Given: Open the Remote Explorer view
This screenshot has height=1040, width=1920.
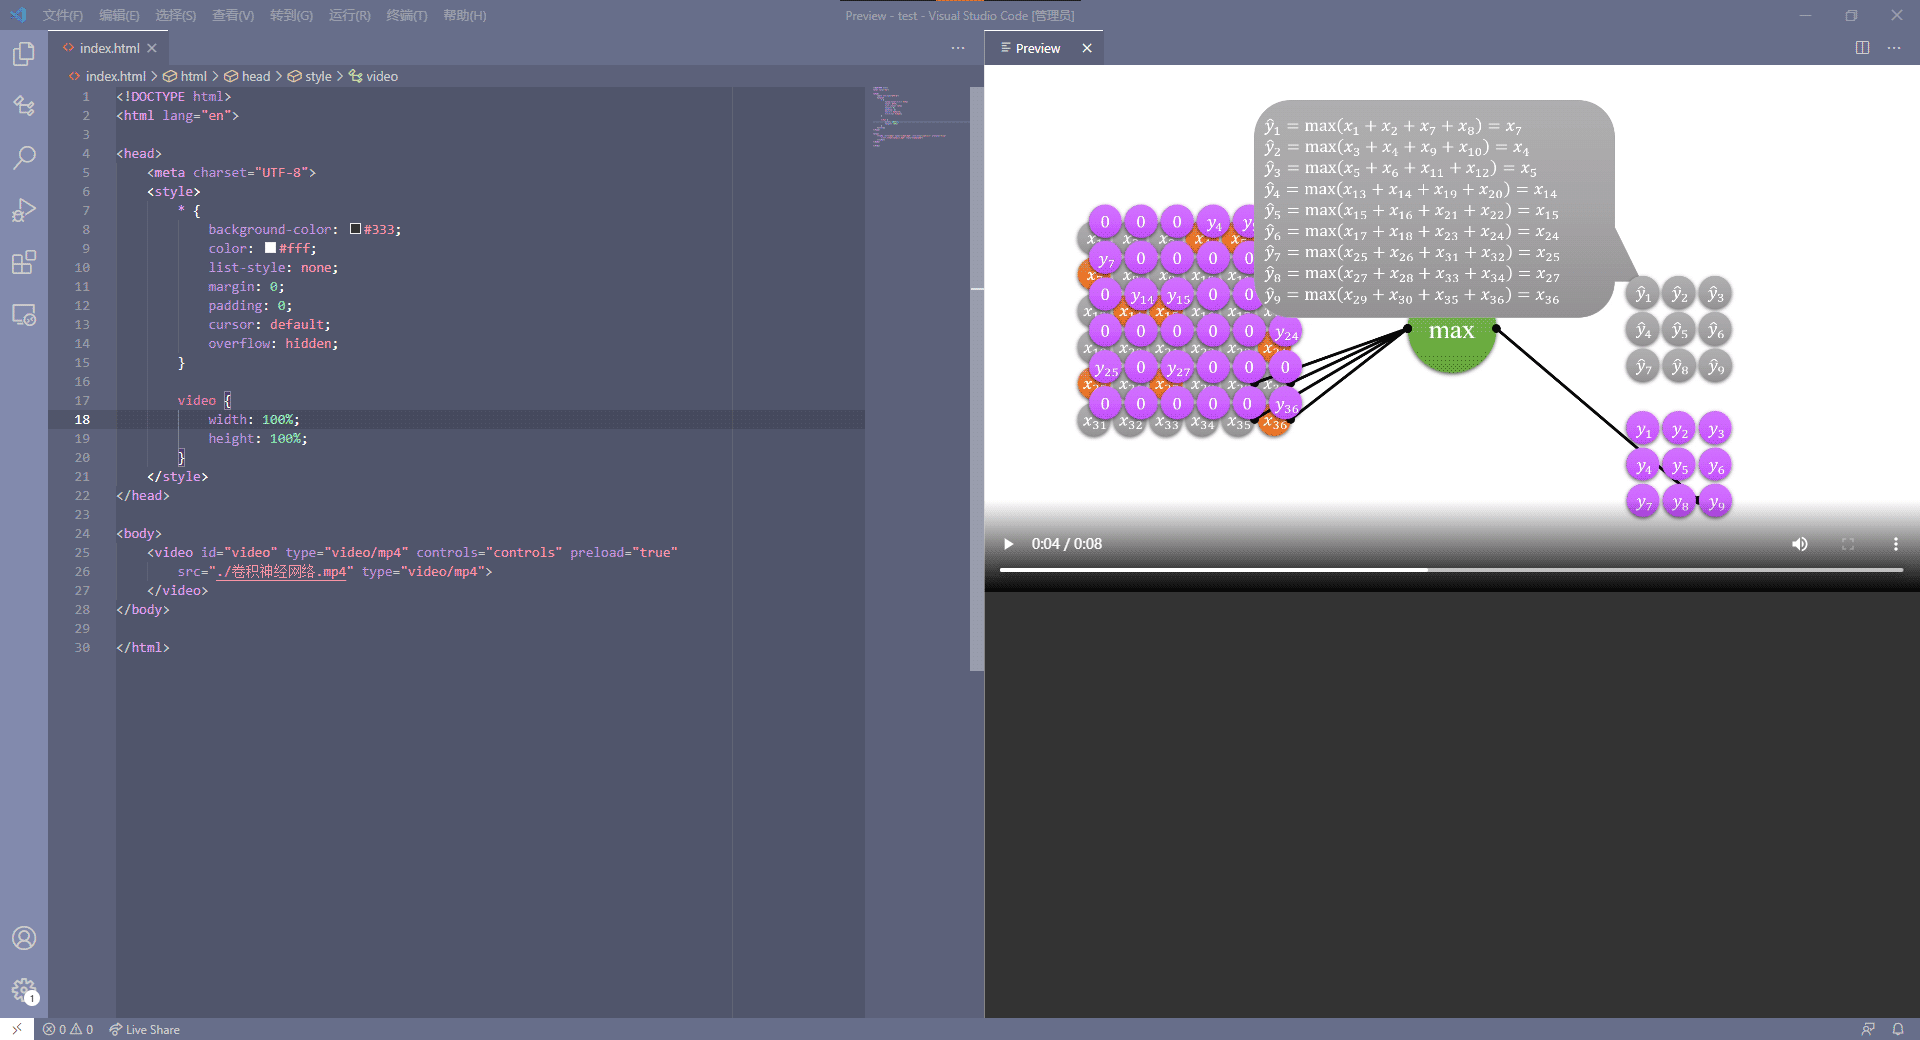Looking at the screenshot, I should coord(24,315).
